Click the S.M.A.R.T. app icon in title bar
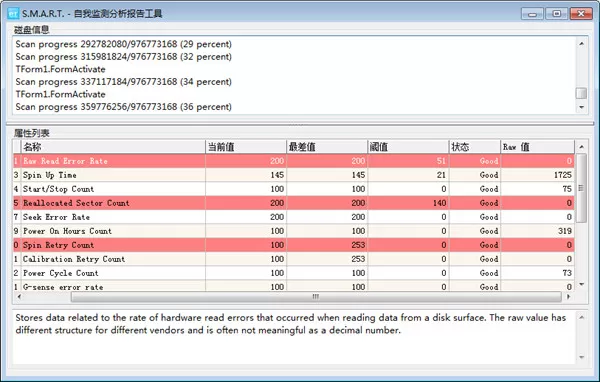Image resolution: width=600 pixels, height=382 pixels. click(x=13, y=14)
